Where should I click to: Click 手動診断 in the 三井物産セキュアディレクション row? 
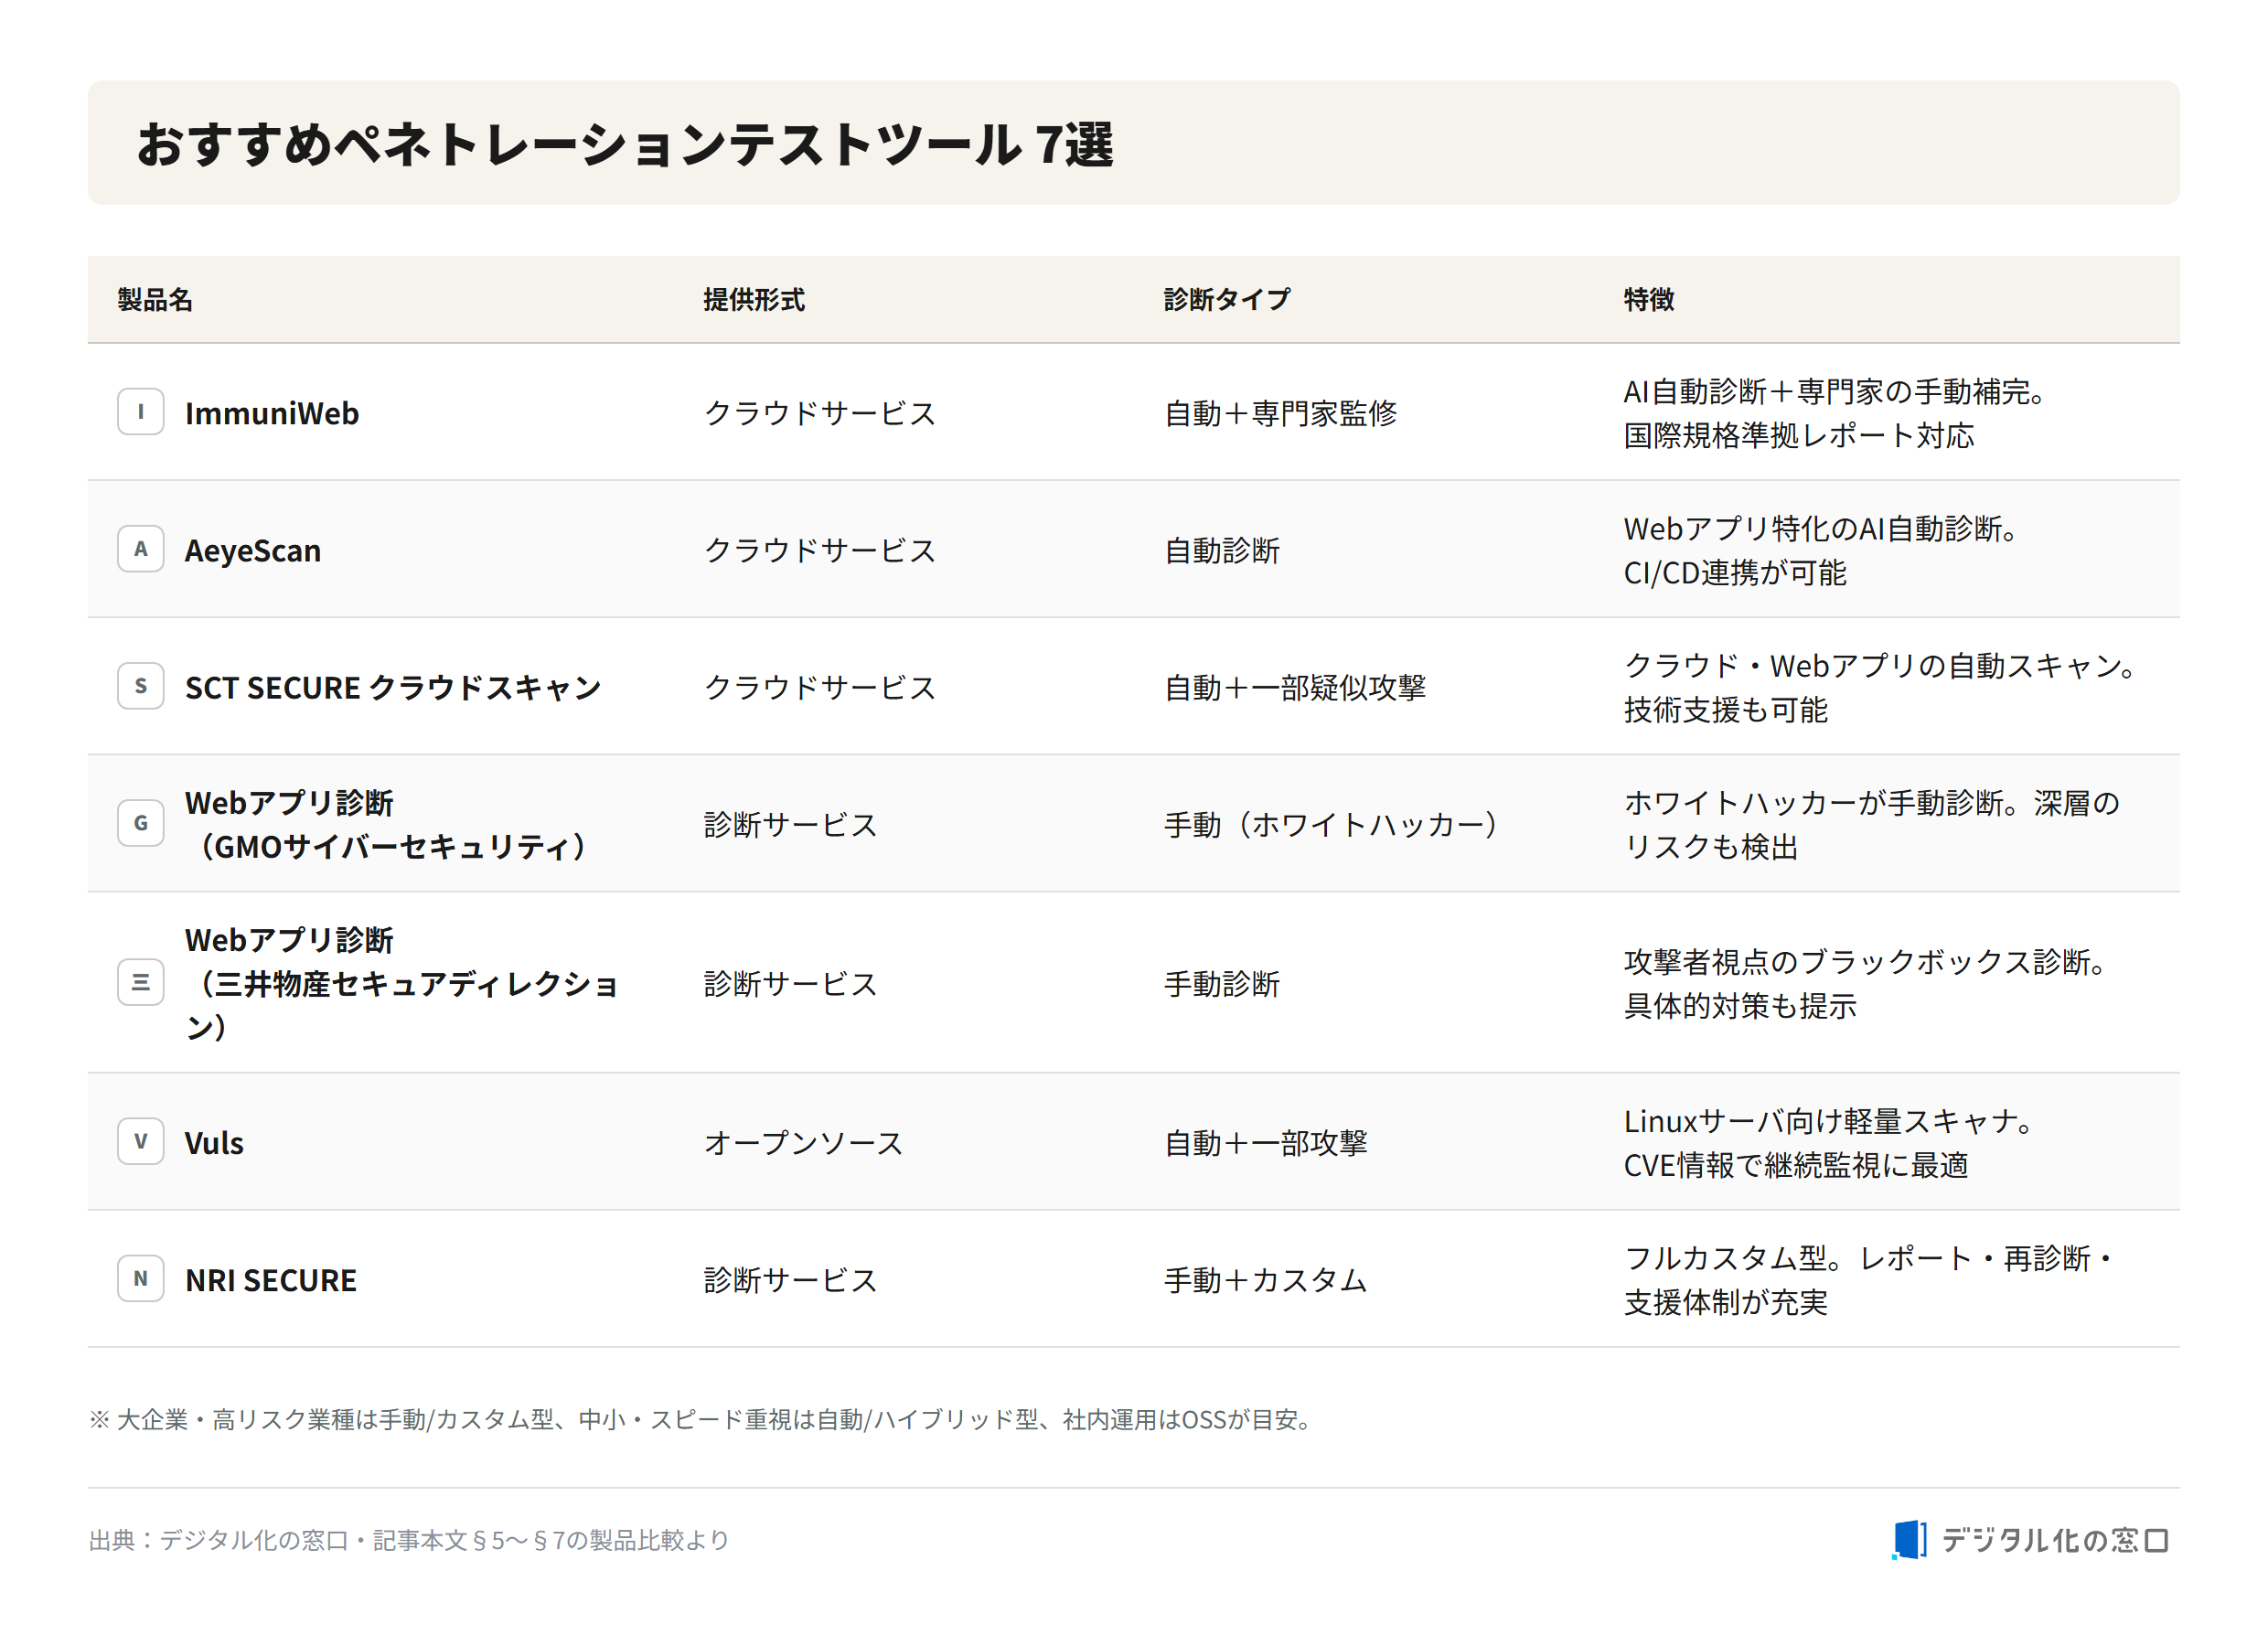[x=1222, y=983]
